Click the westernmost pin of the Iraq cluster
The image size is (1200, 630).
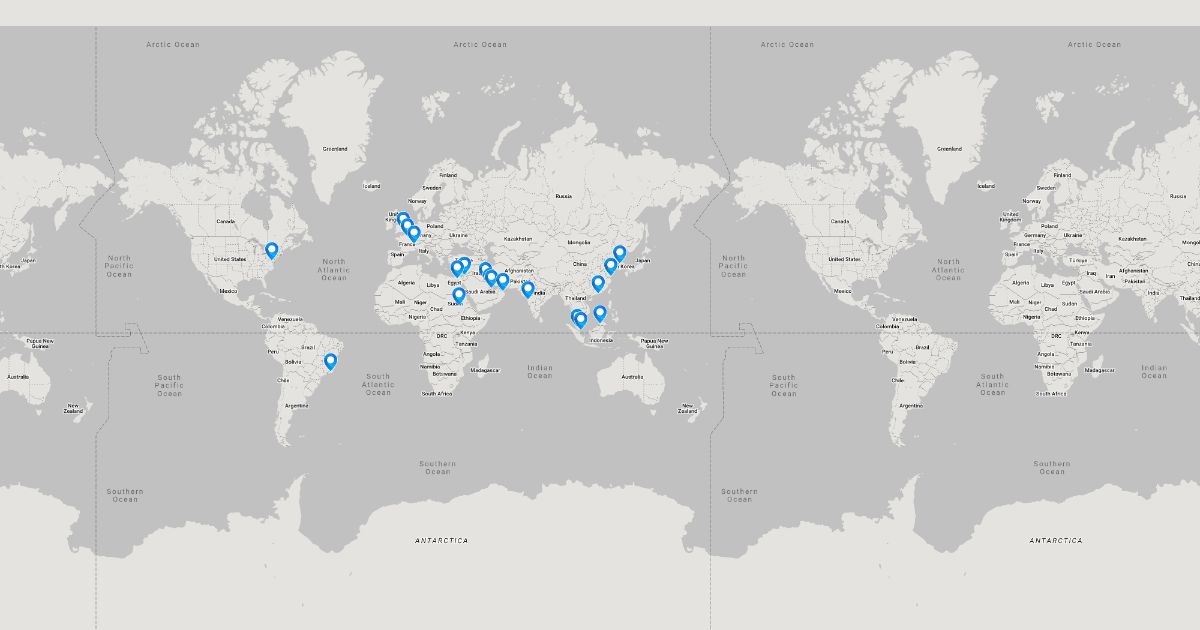click(485, 269)
